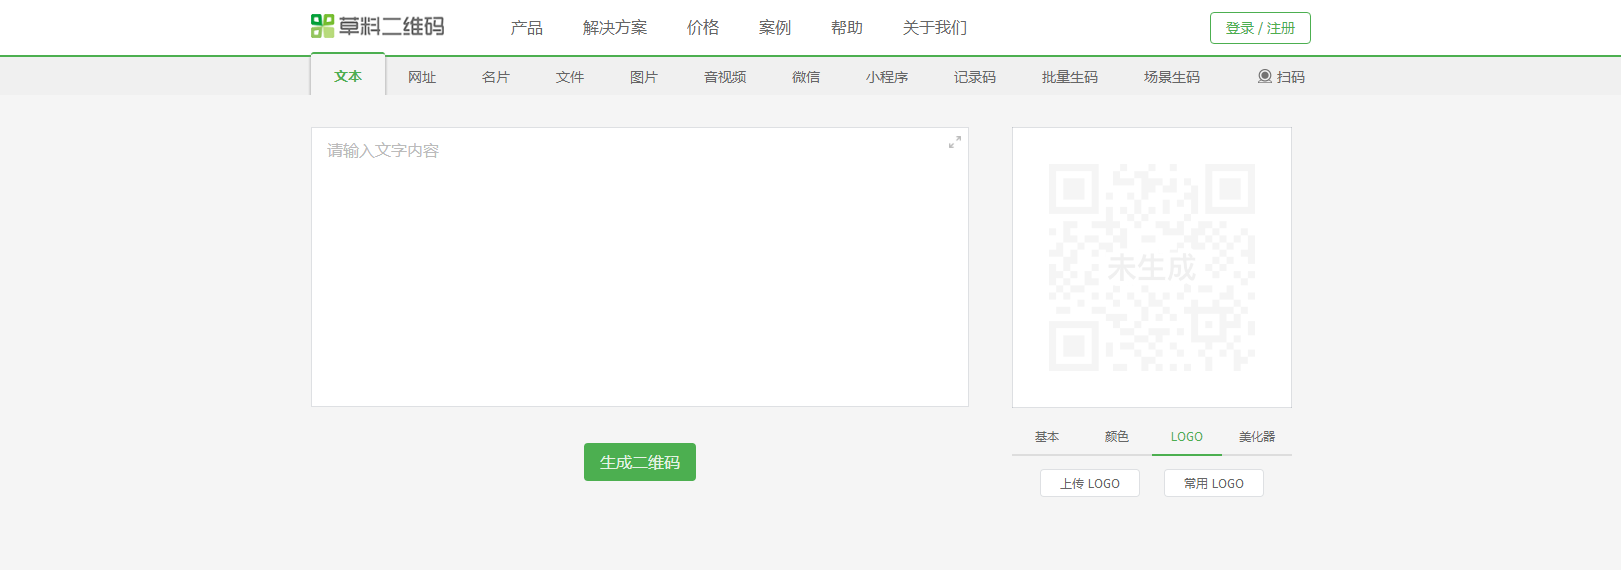Open the 颜色 settings tab

point(1117,436)
